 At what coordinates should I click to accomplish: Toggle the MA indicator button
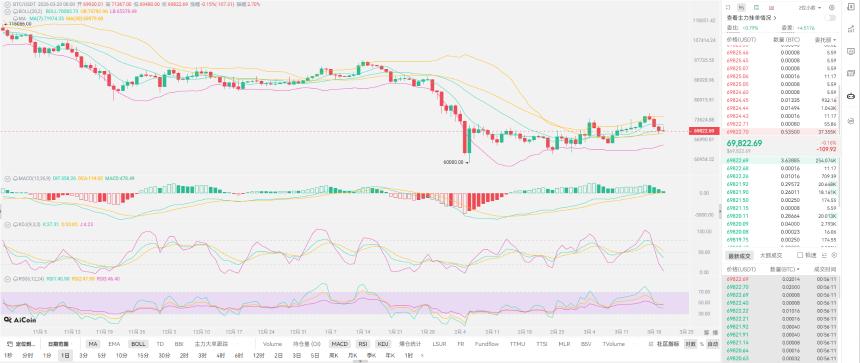click(x=93, y=344)
